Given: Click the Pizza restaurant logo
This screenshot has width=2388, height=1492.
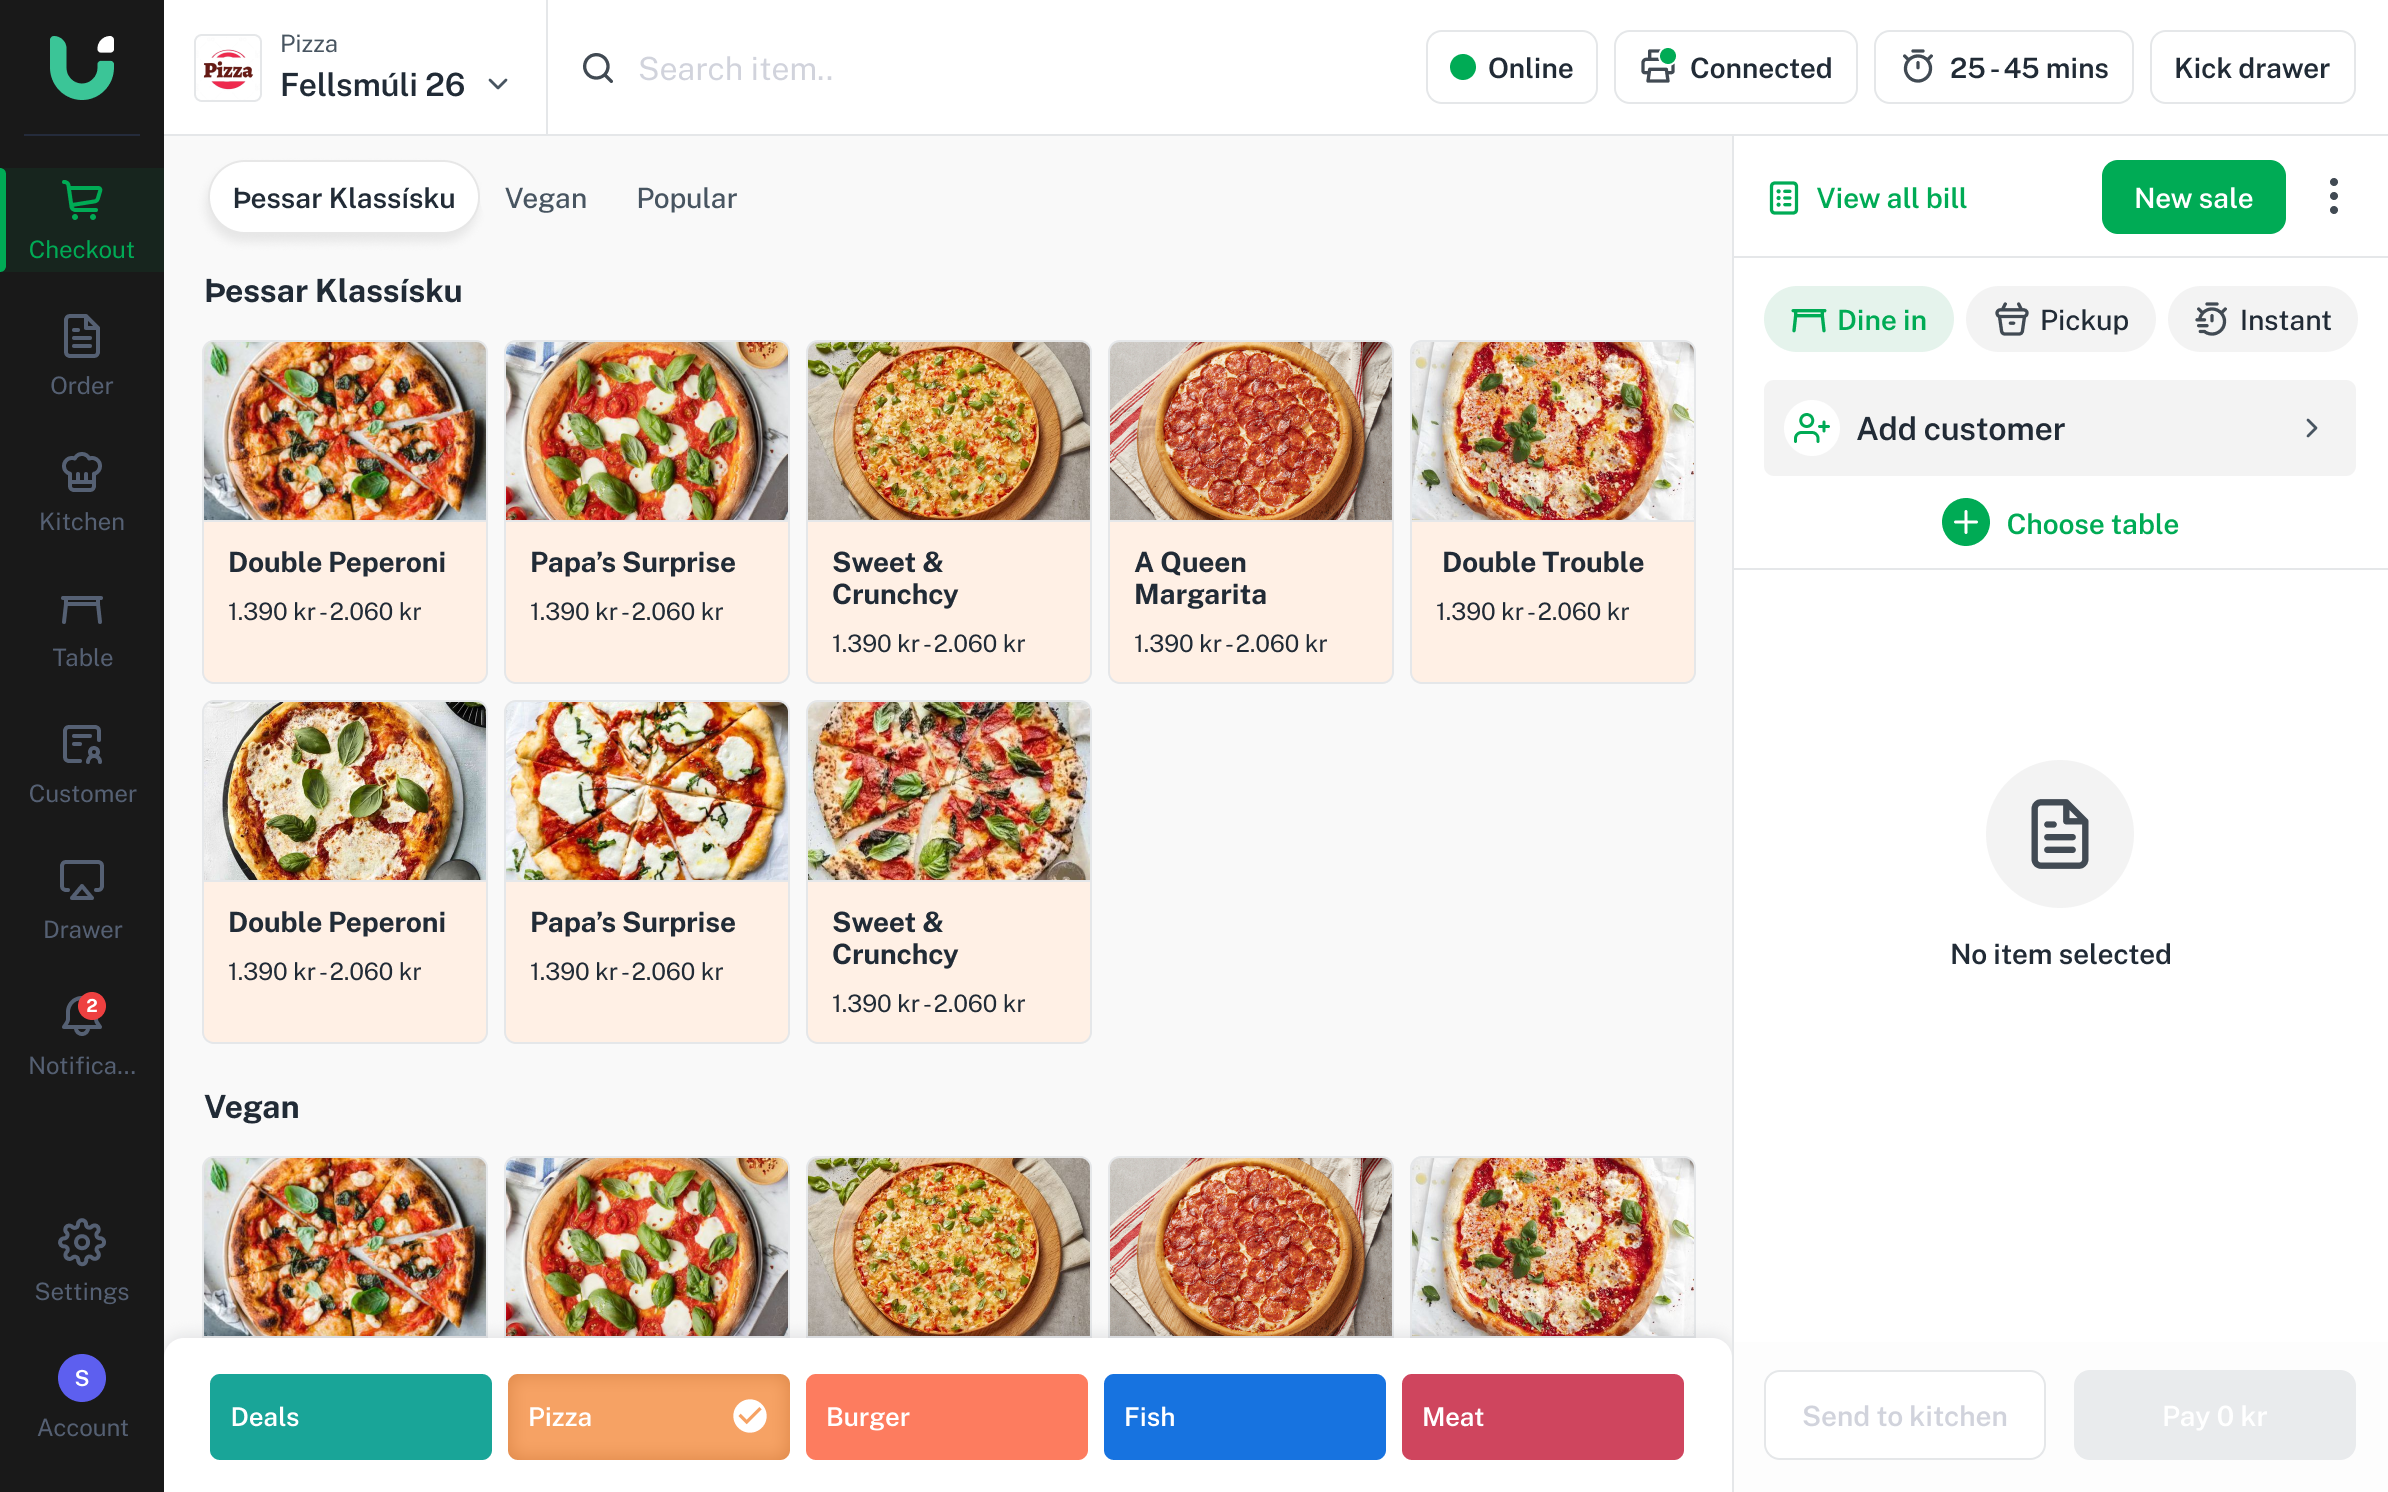Looking at the screenshot, I should tap(228, 68).
